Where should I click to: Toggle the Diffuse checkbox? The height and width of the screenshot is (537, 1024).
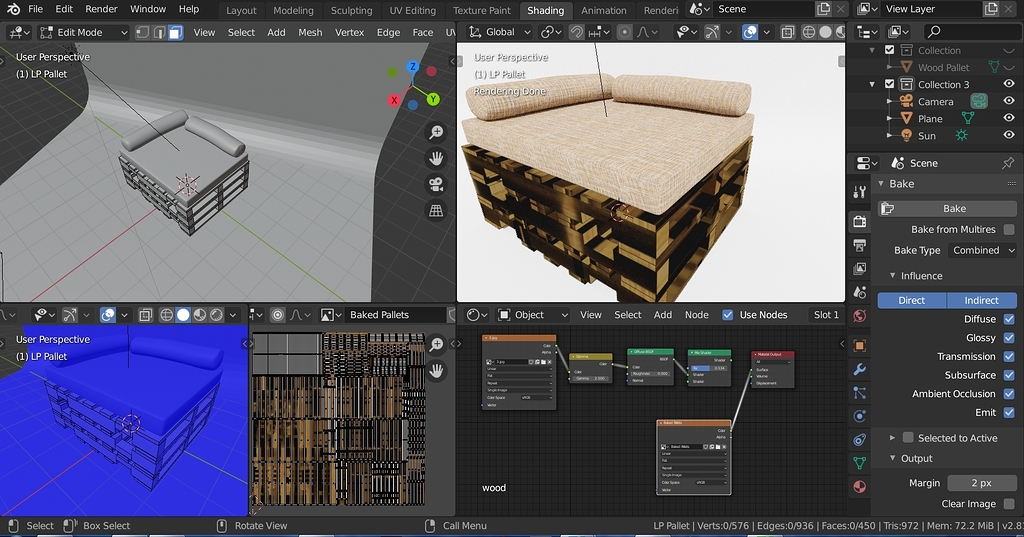(x=1009, y=319)
